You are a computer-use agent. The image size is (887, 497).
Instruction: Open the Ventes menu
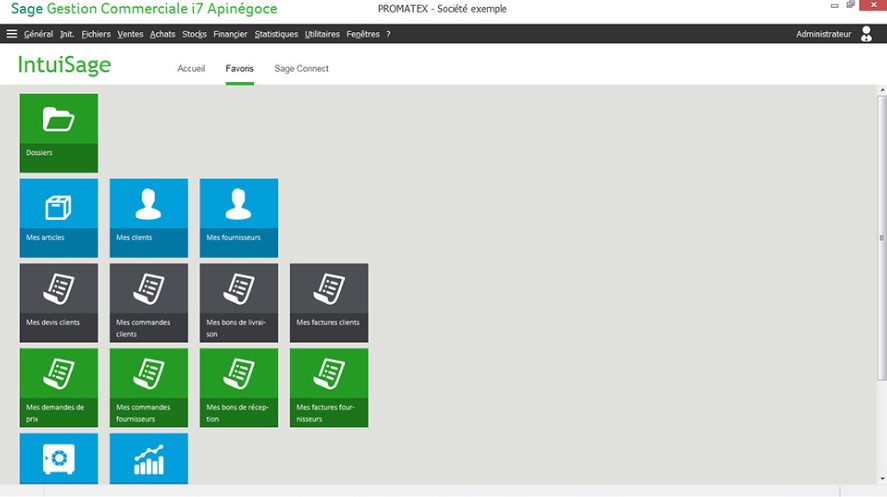(x=130, y=34)
